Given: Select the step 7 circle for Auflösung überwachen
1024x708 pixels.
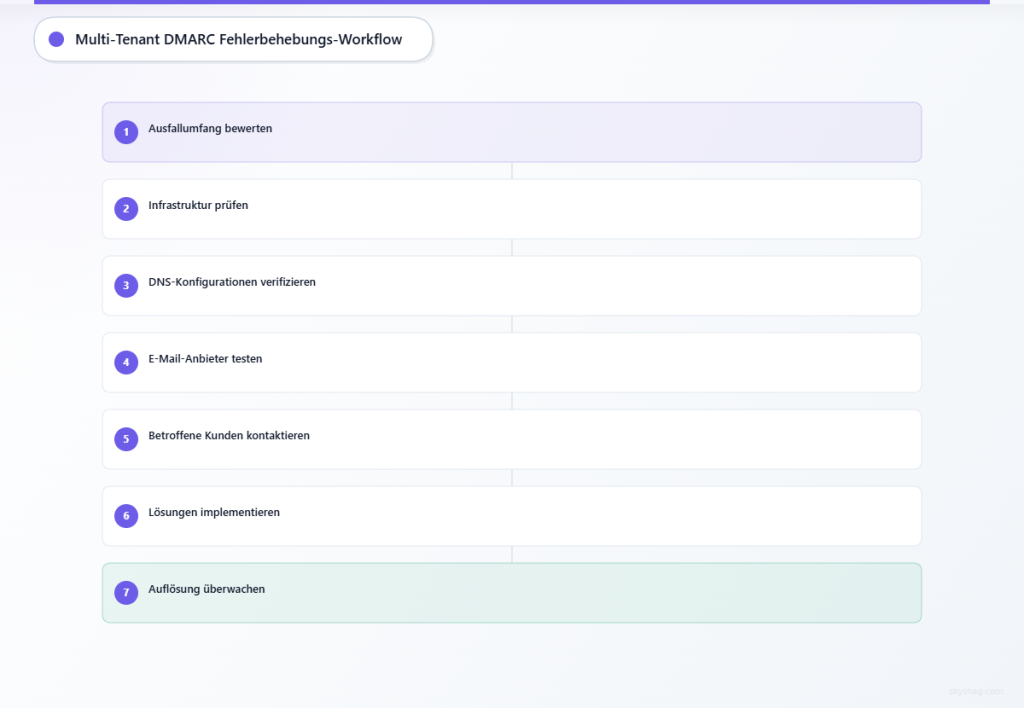Looking at the screenshot, I should [x=126, y=592].
